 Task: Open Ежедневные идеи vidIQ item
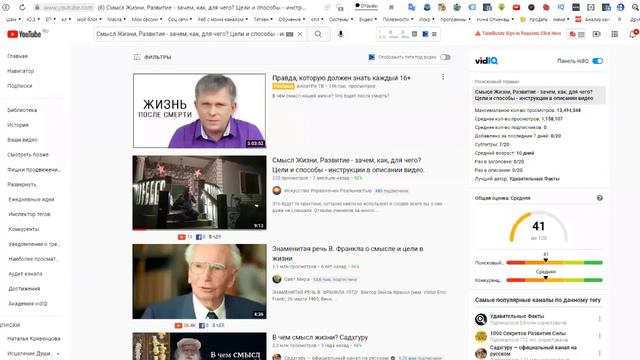point(31,200)
